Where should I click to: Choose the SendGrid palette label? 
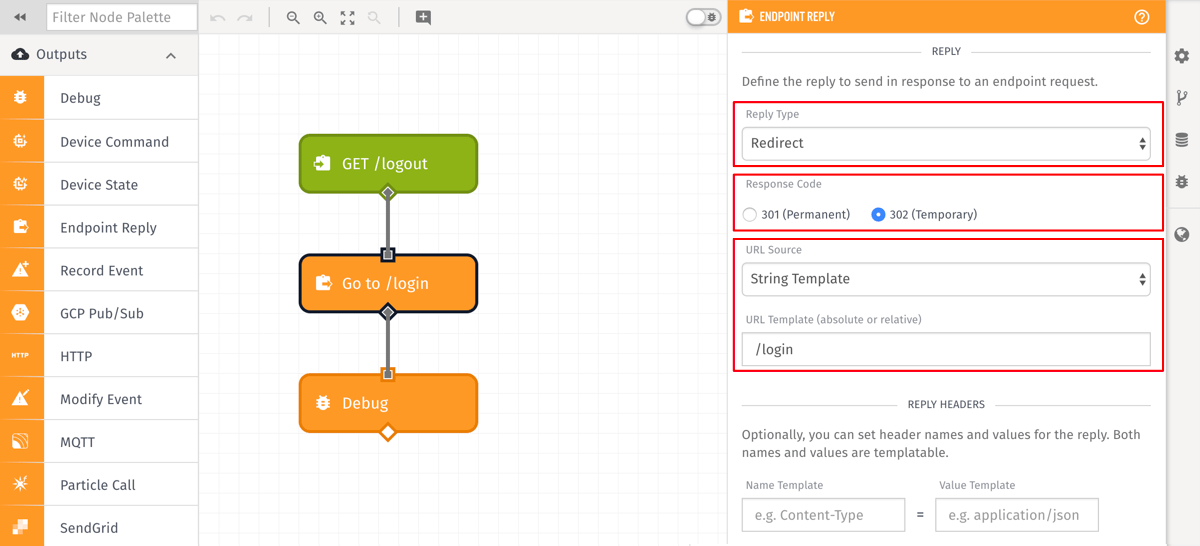[x=89, y=528]
